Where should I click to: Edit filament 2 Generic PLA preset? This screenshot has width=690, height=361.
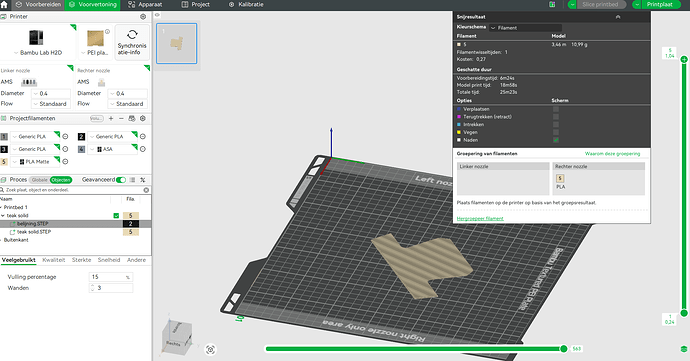pyautogui.click(x=143, y=136)
